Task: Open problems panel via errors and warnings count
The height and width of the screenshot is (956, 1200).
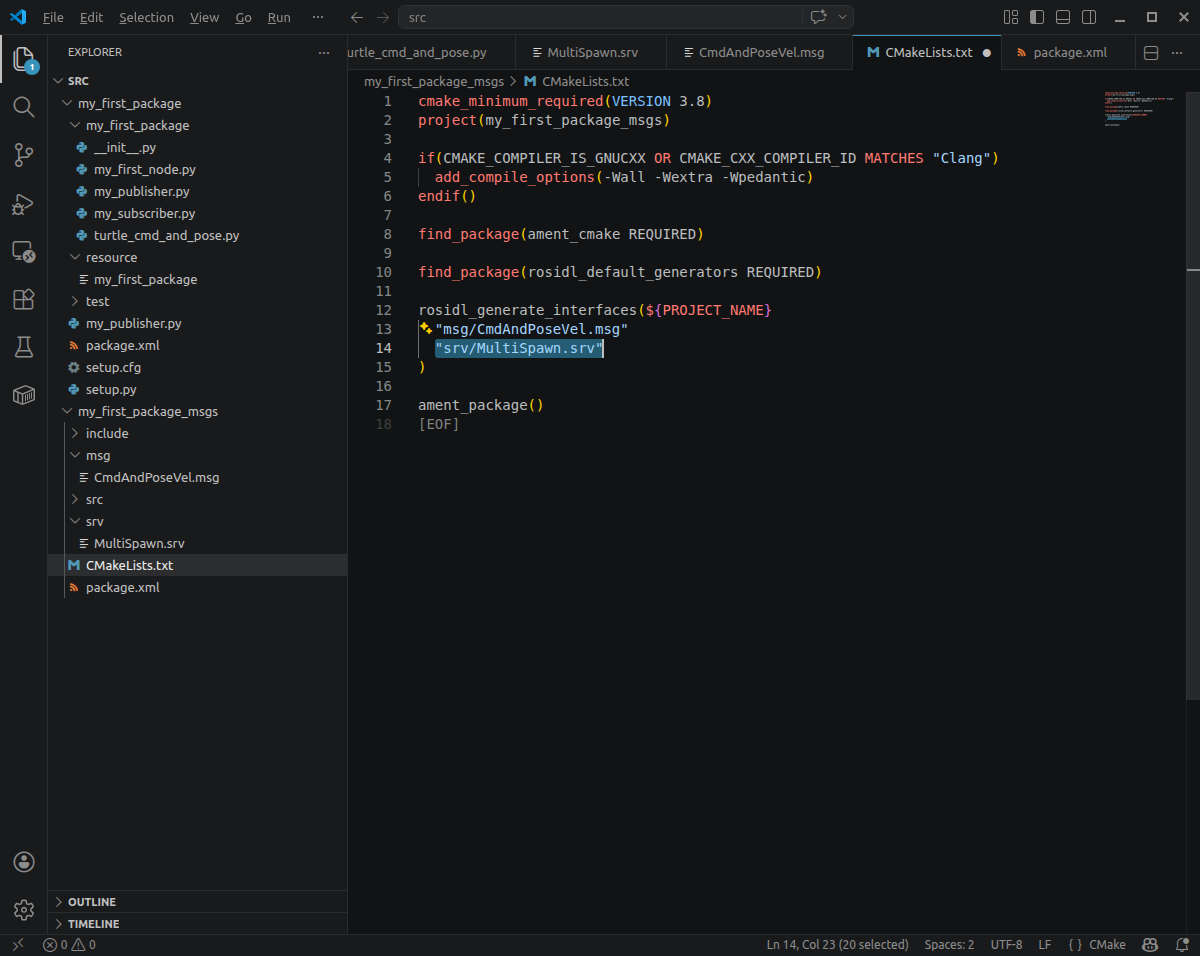Action: pyautogui.click(x=69, y=944)
